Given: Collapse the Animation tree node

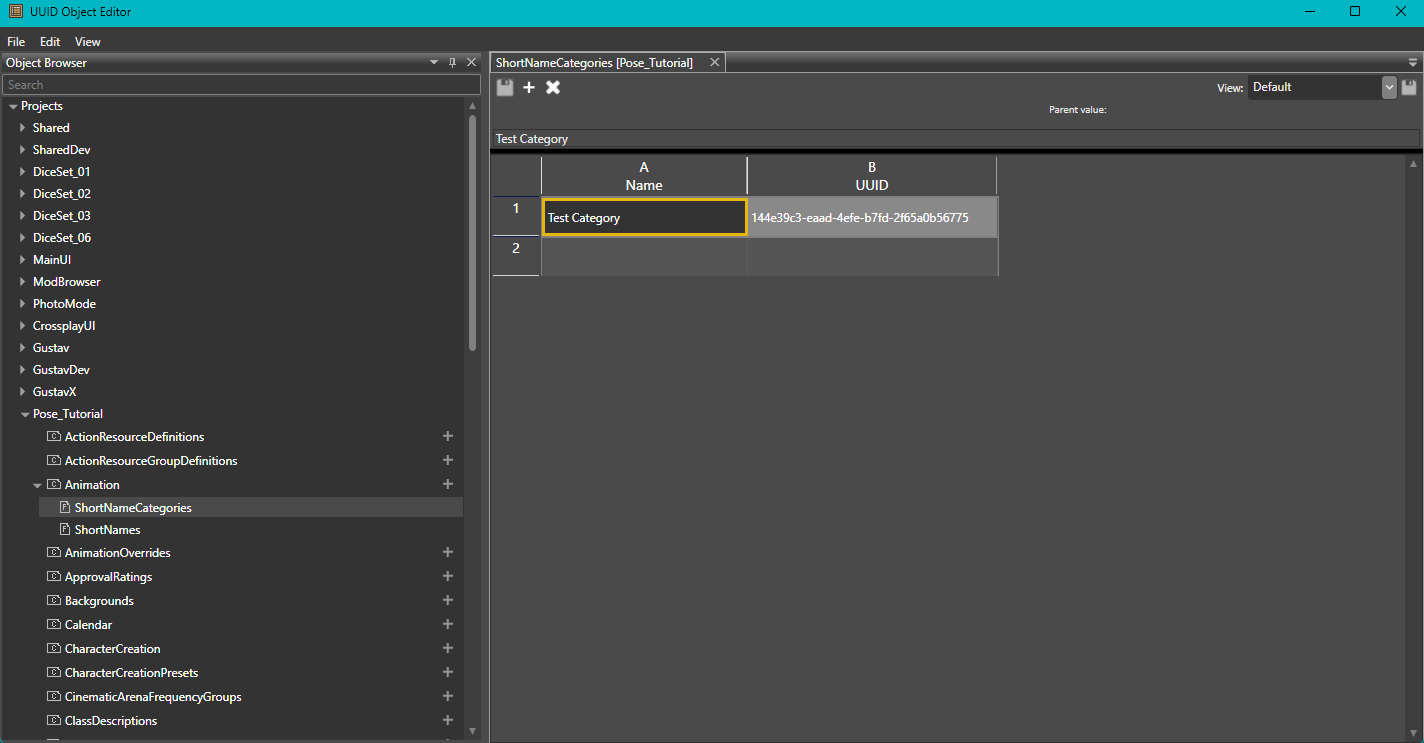Looking at the screenshot, I should (37, 484).
